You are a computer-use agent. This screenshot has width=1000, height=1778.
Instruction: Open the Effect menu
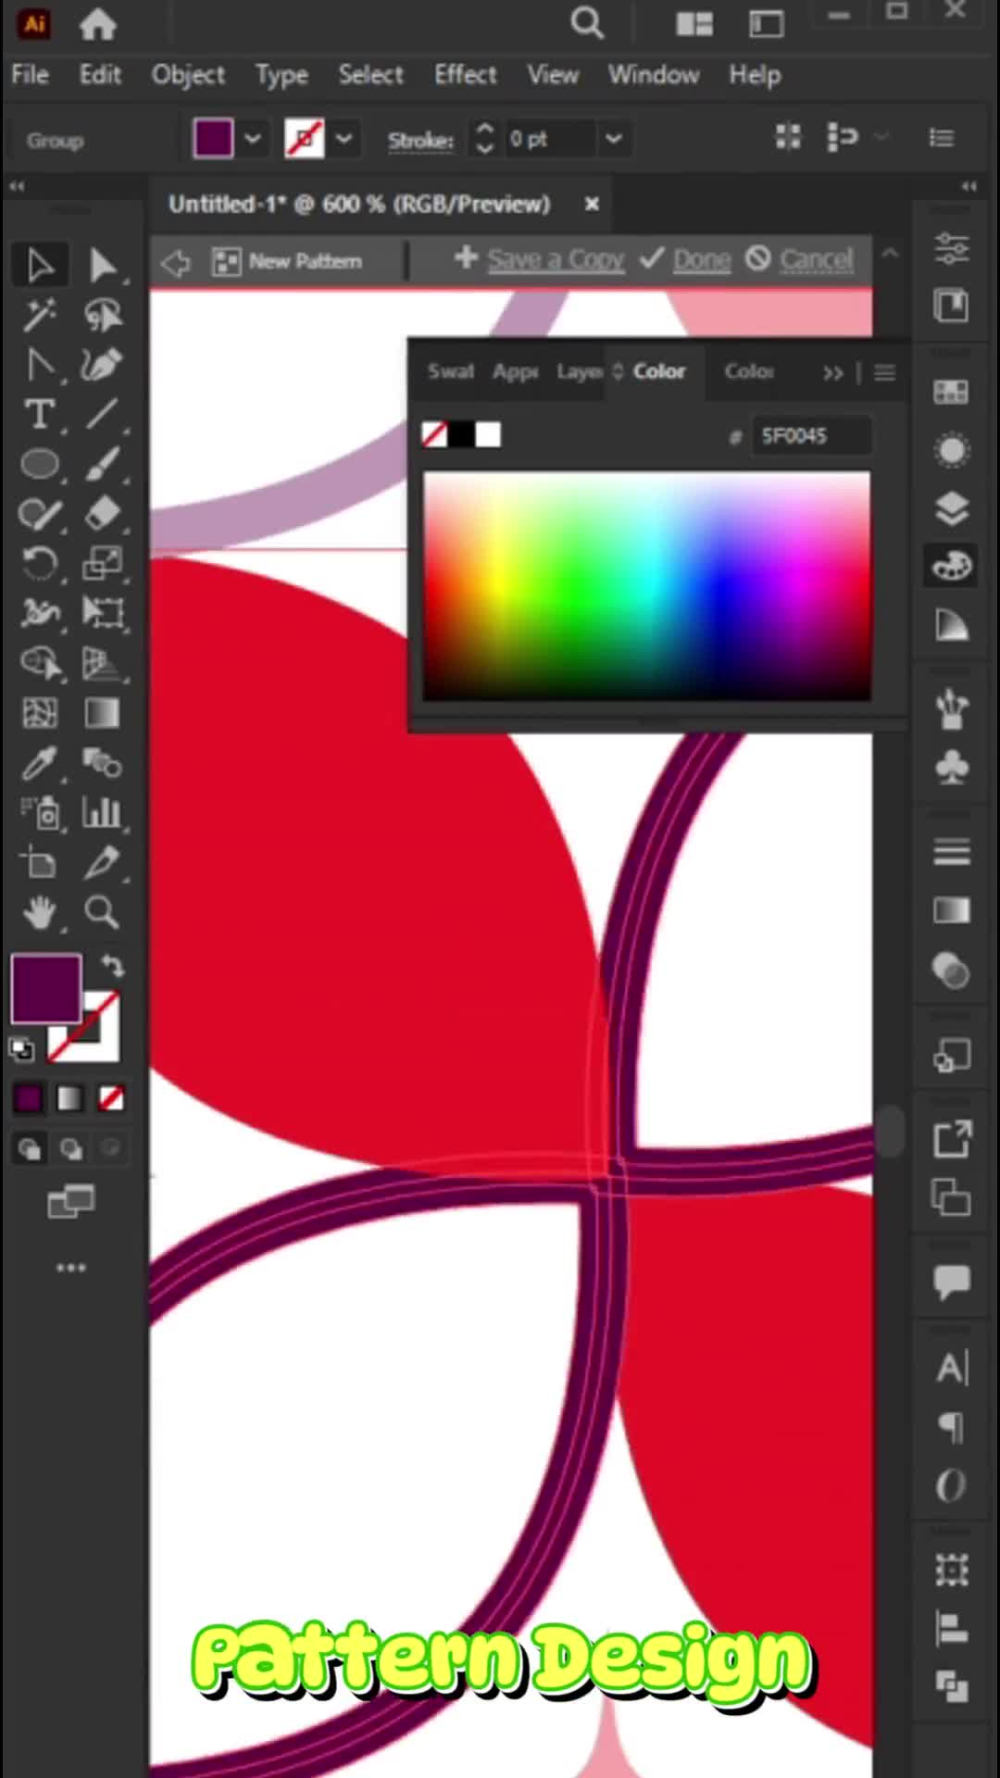465,75
